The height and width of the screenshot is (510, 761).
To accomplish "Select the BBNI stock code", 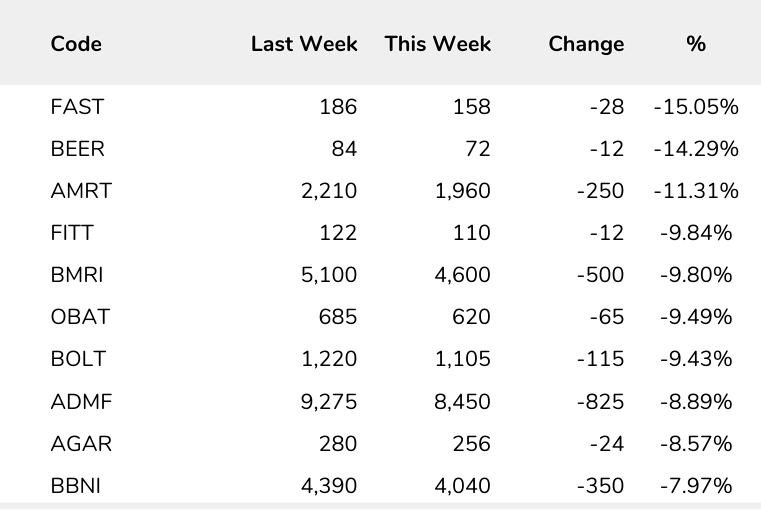I will 75,486.
